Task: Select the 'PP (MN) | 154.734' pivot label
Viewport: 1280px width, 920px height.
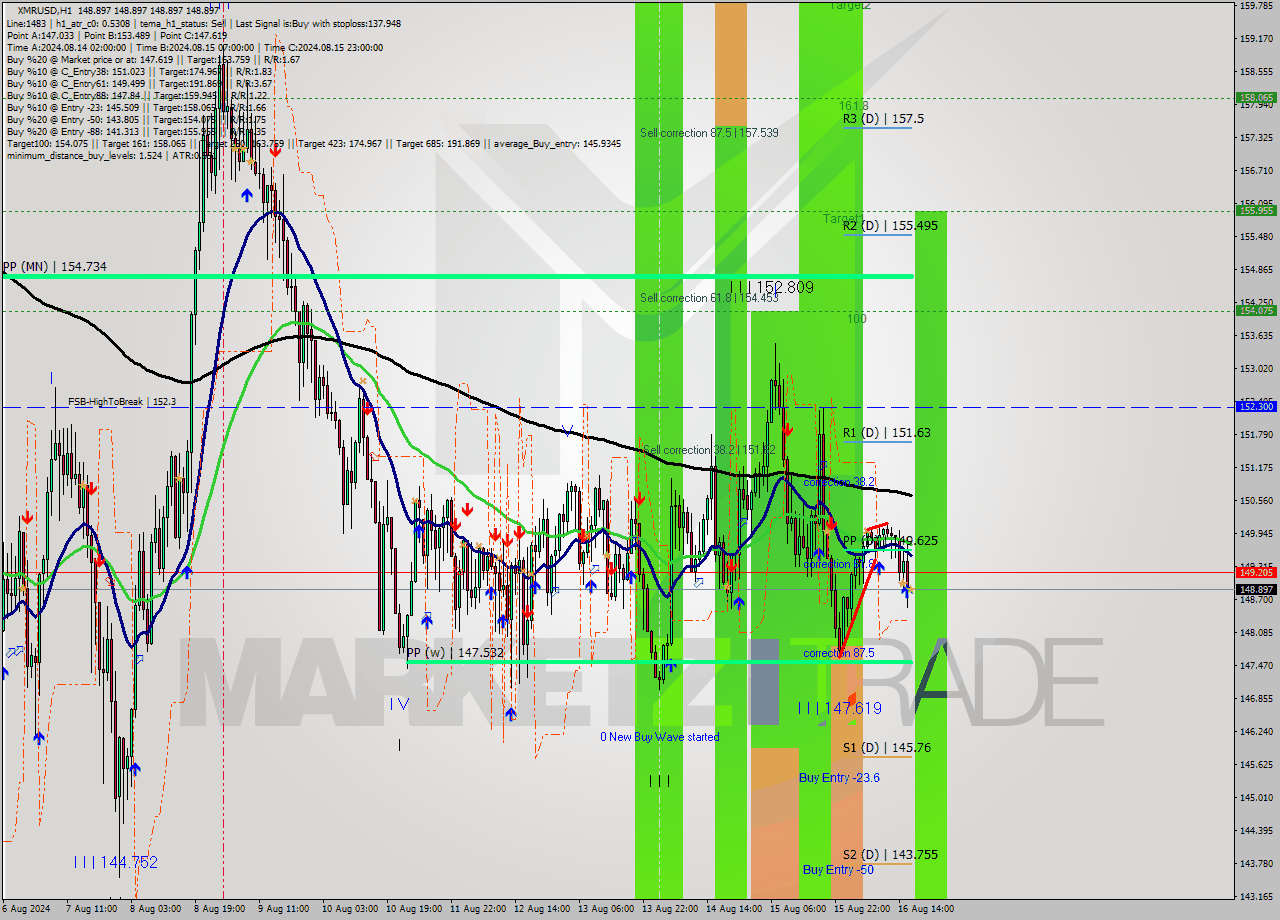Action: click(54, 266)
